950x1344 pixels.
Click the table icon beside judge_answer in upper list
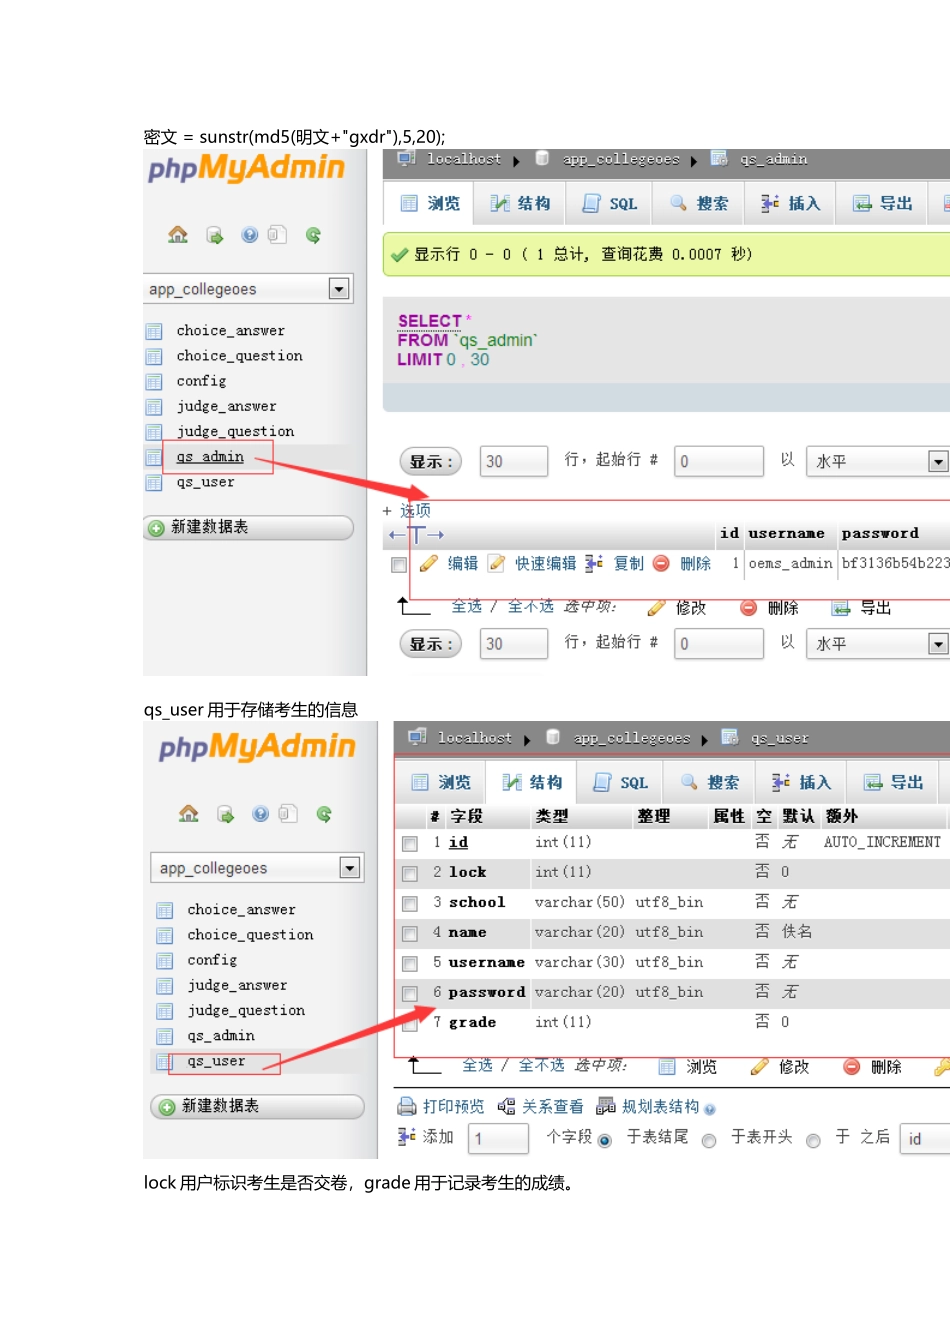pos(154,406)
